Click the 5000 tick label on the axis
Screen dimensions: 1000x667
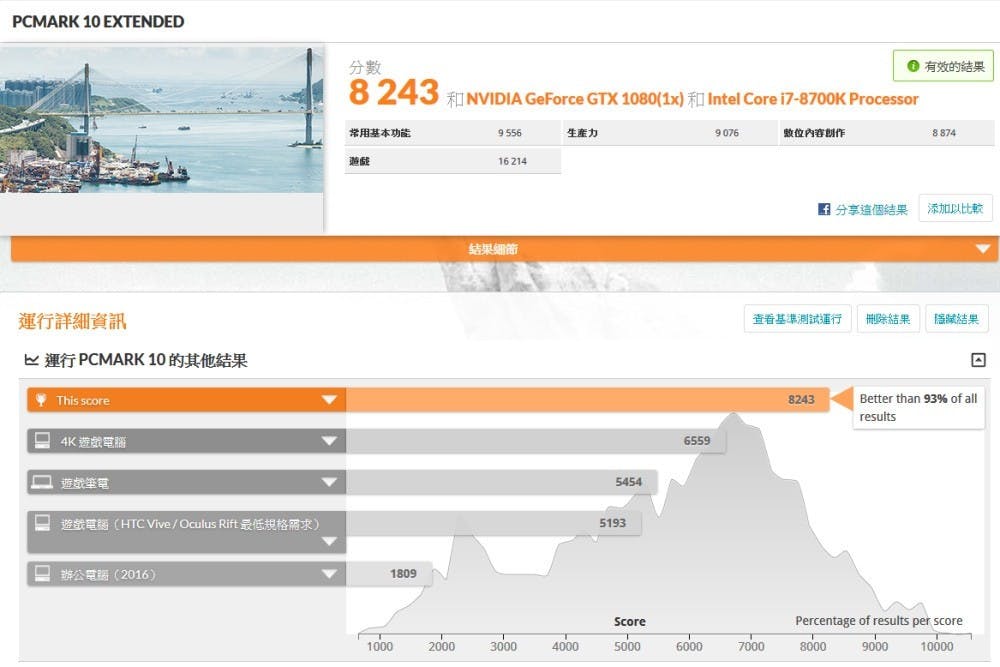click(x=627, y=646)
